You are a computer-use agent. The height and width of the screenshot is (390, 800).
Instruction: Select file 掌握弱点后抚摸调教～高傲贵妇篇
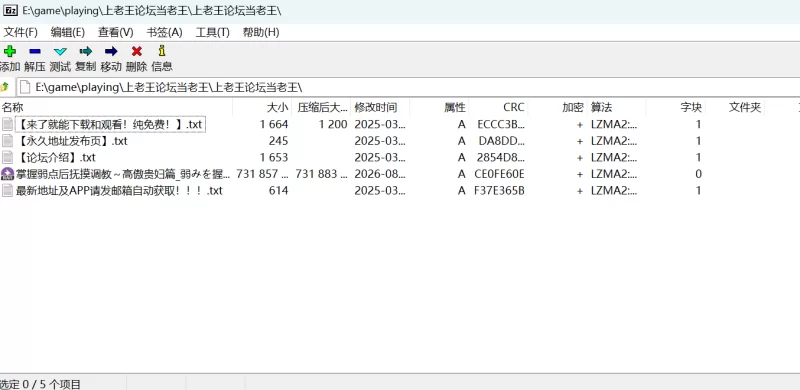[123, 174]
